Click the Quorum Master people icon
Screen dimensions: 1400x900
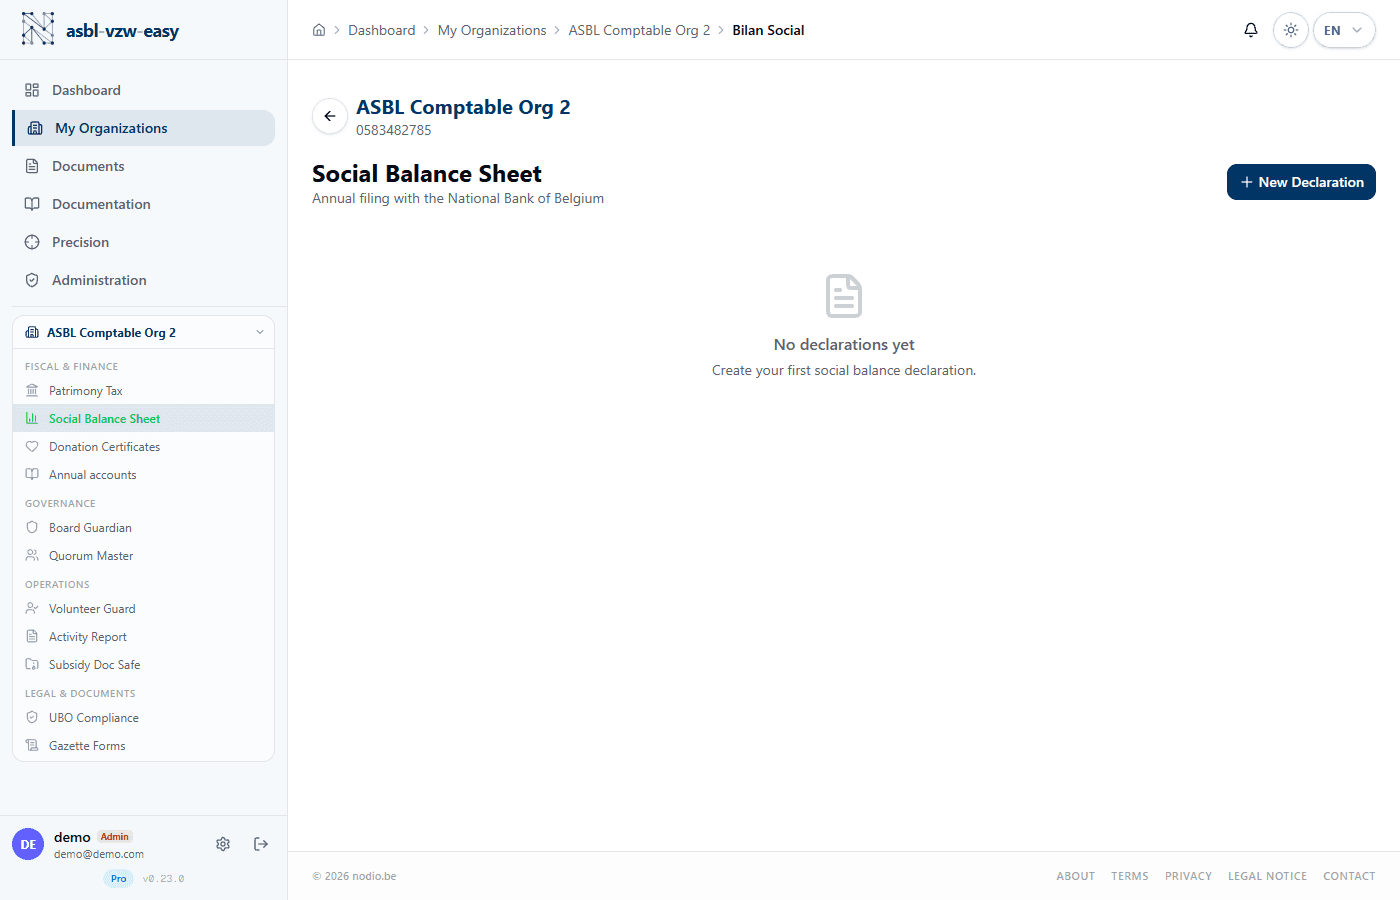coord(32,556)
